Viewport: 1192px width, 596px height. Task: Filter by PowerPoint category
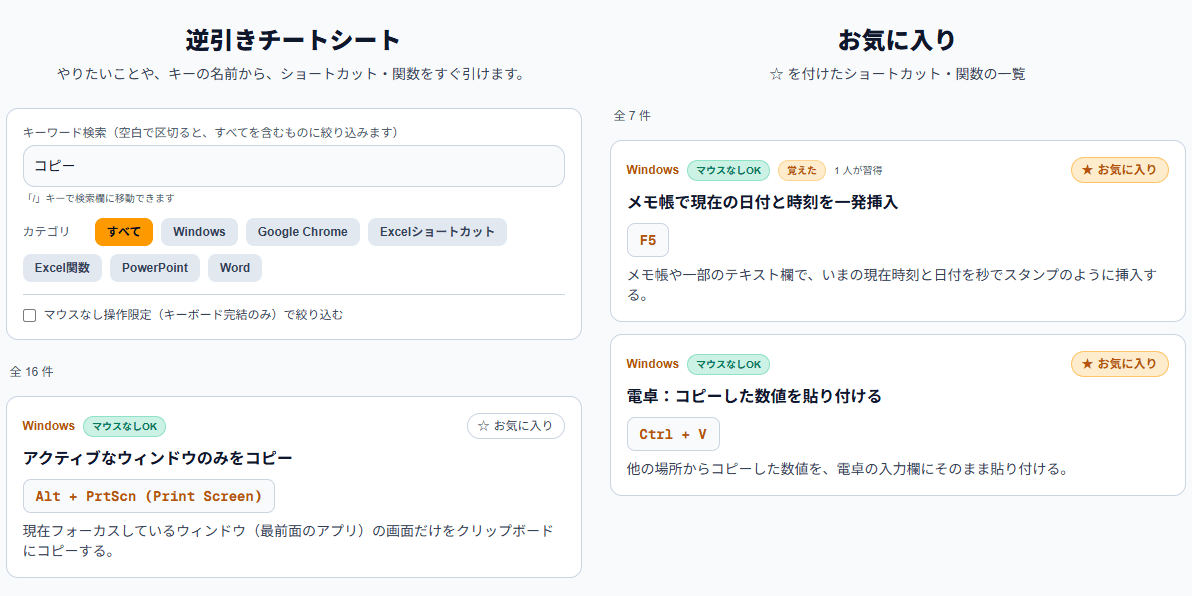(155, 268)
